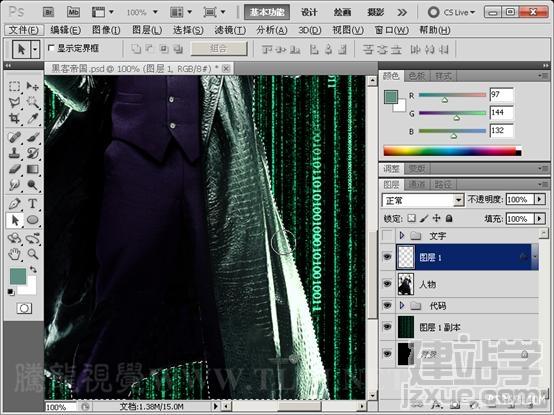Select the Path Selection tool
Image resolution: width=554 pixels, height=415 pixels.
(14, 220)
